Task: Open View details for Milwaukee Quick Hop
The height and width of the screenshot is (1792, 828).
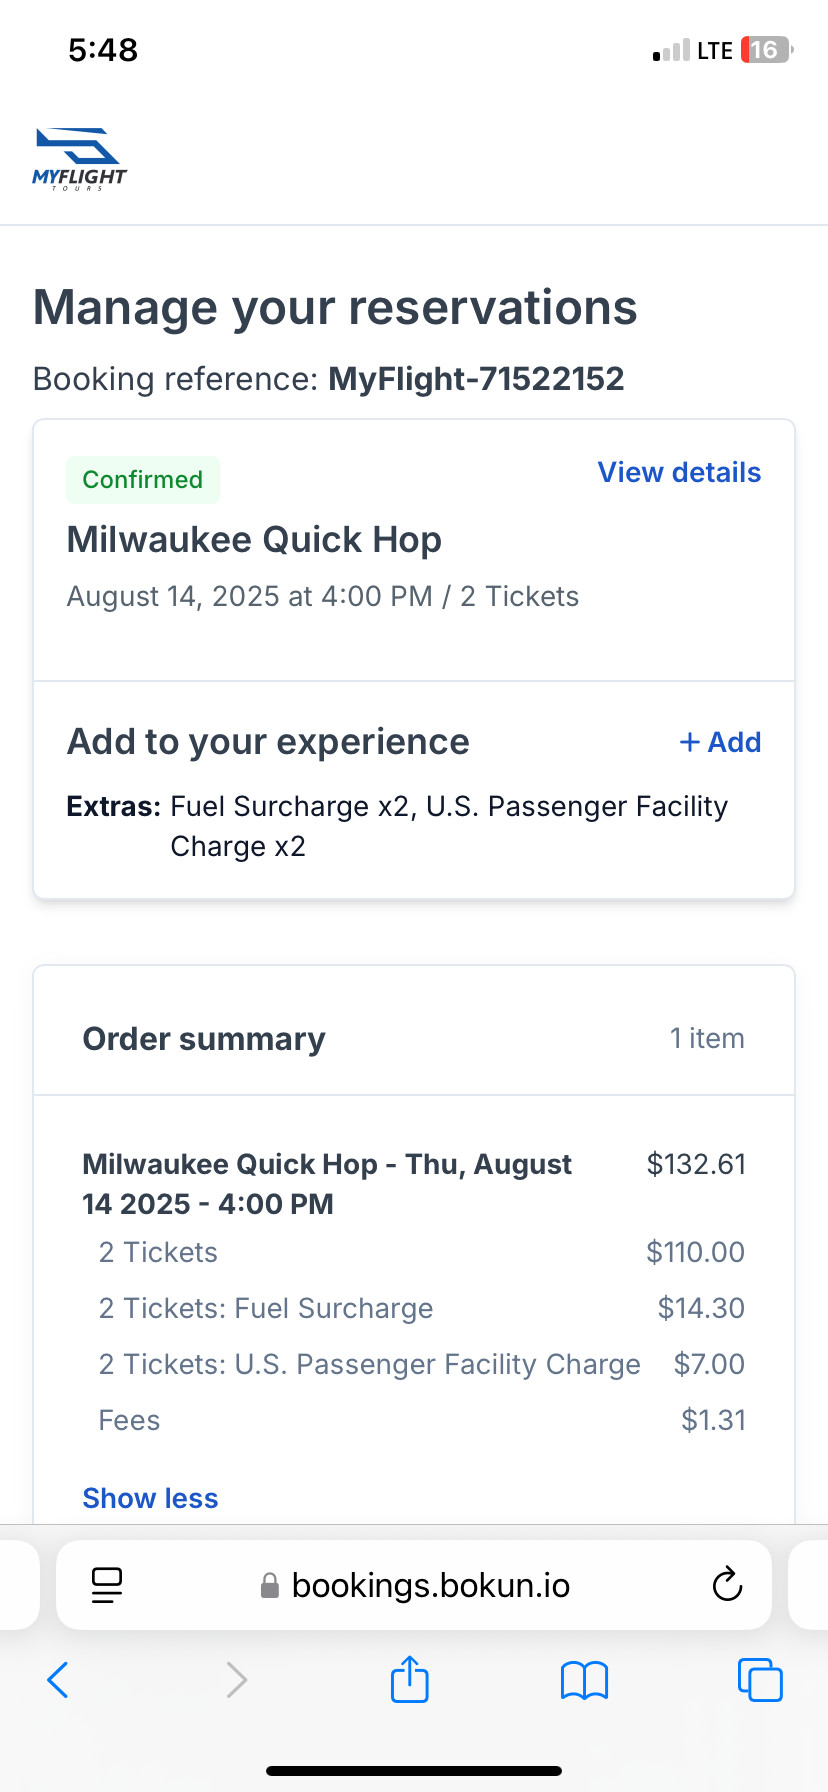Action: pyautogui.click(x=679, y=472)
